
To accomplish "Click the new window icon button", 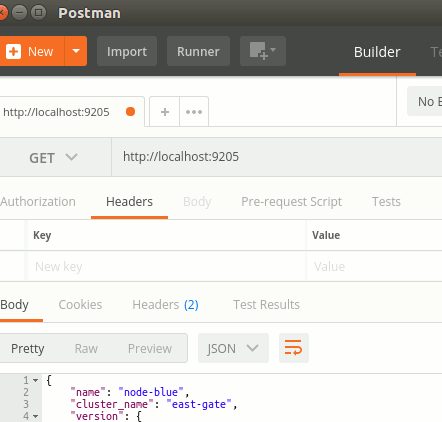I will pyautogui.click(x=263, y=51).
